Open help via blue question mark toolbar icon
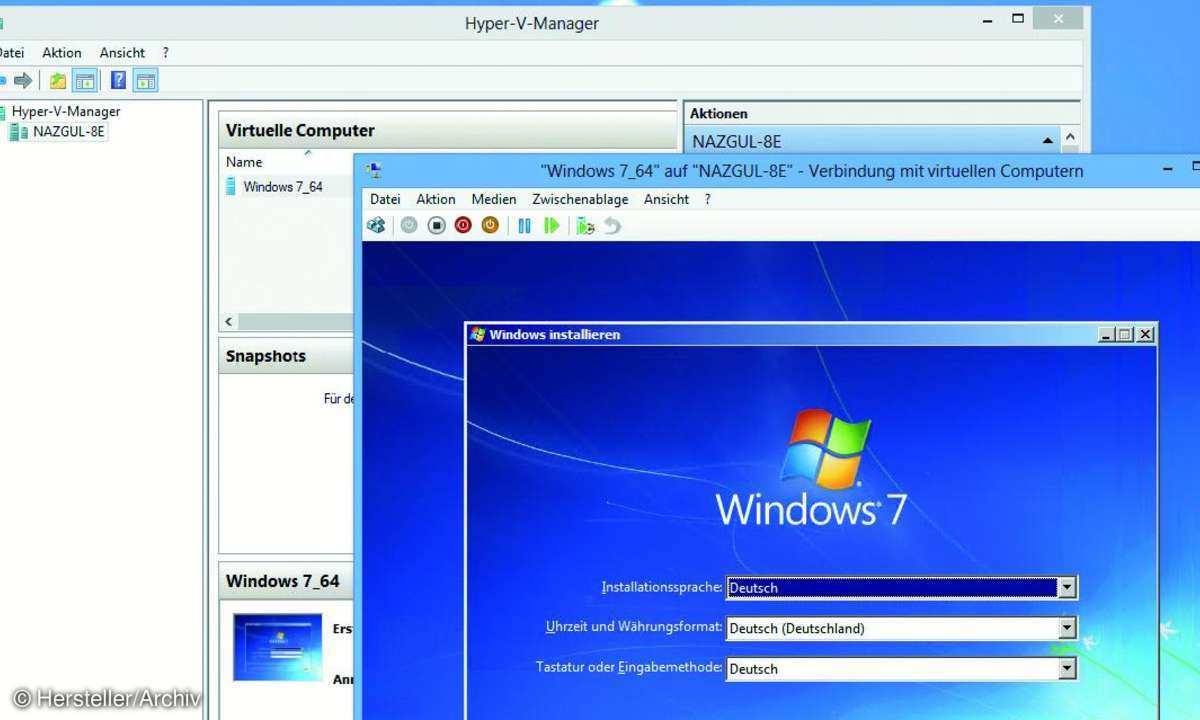This screenshot has height=720, width=1200. pyautogui.click(x=118, y=81)
